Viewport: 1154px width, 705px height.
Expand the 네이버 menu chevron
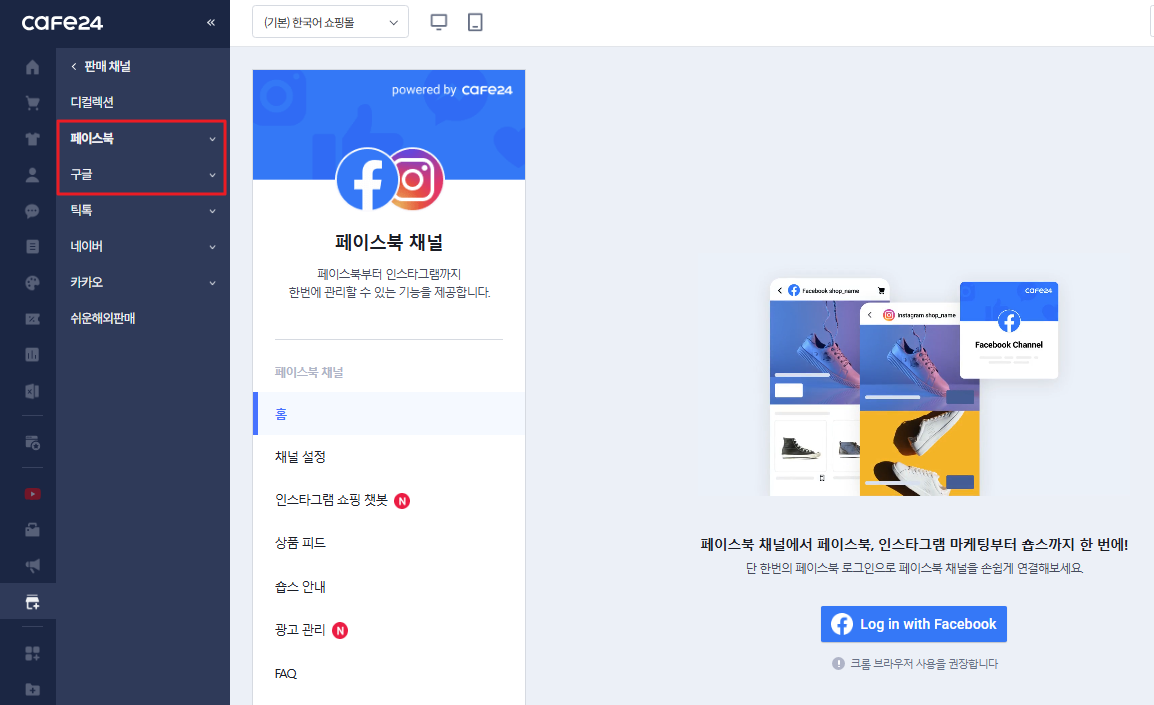213,247
